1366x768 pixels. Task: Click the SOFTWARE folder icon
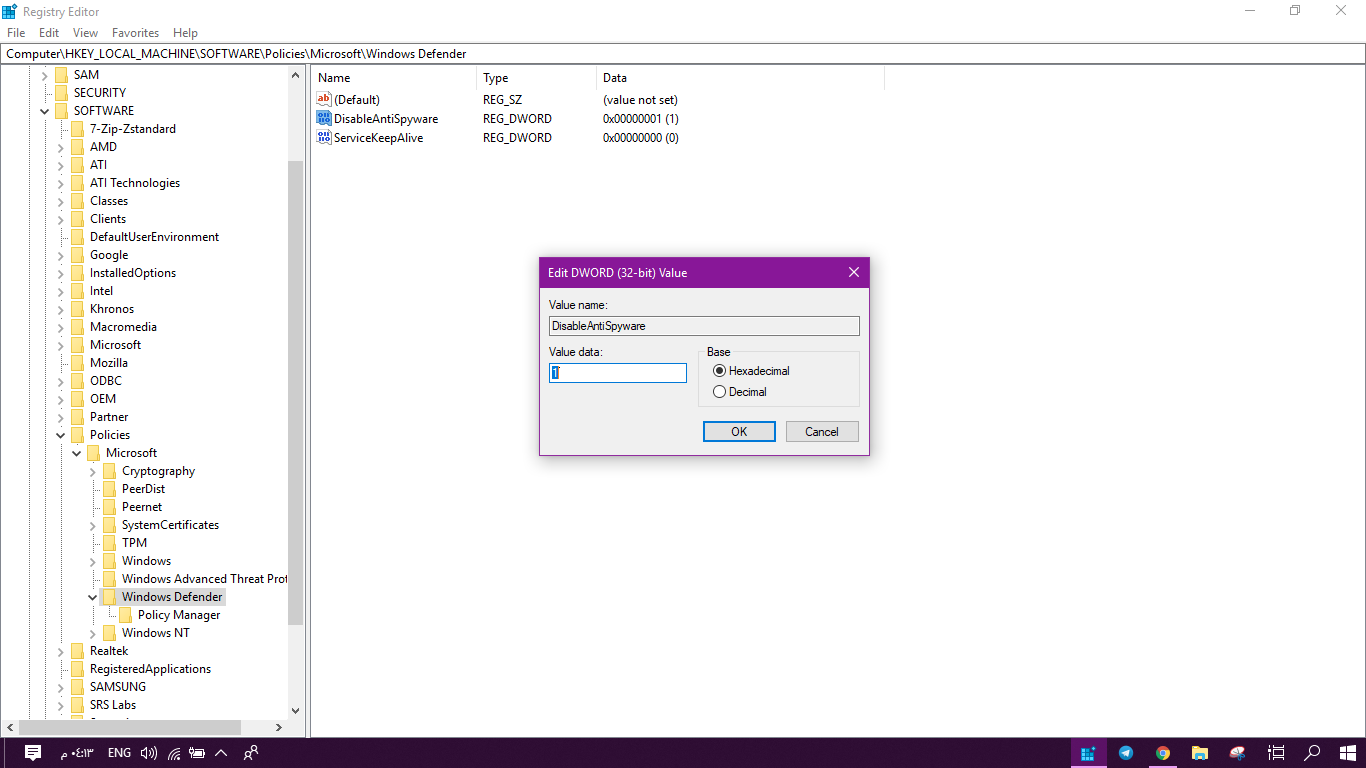click(61, 111)
